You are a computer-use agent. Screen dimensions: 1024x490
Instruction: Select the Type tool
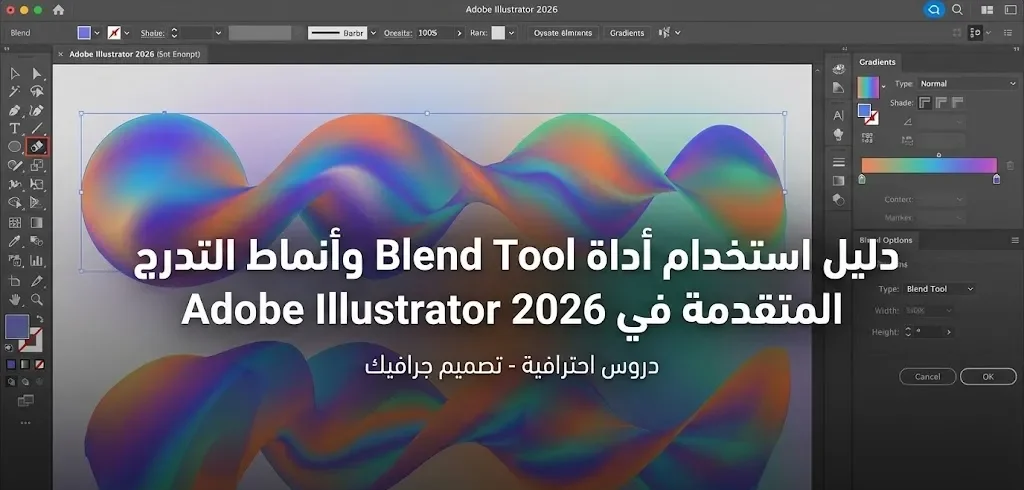click(15, 128)
